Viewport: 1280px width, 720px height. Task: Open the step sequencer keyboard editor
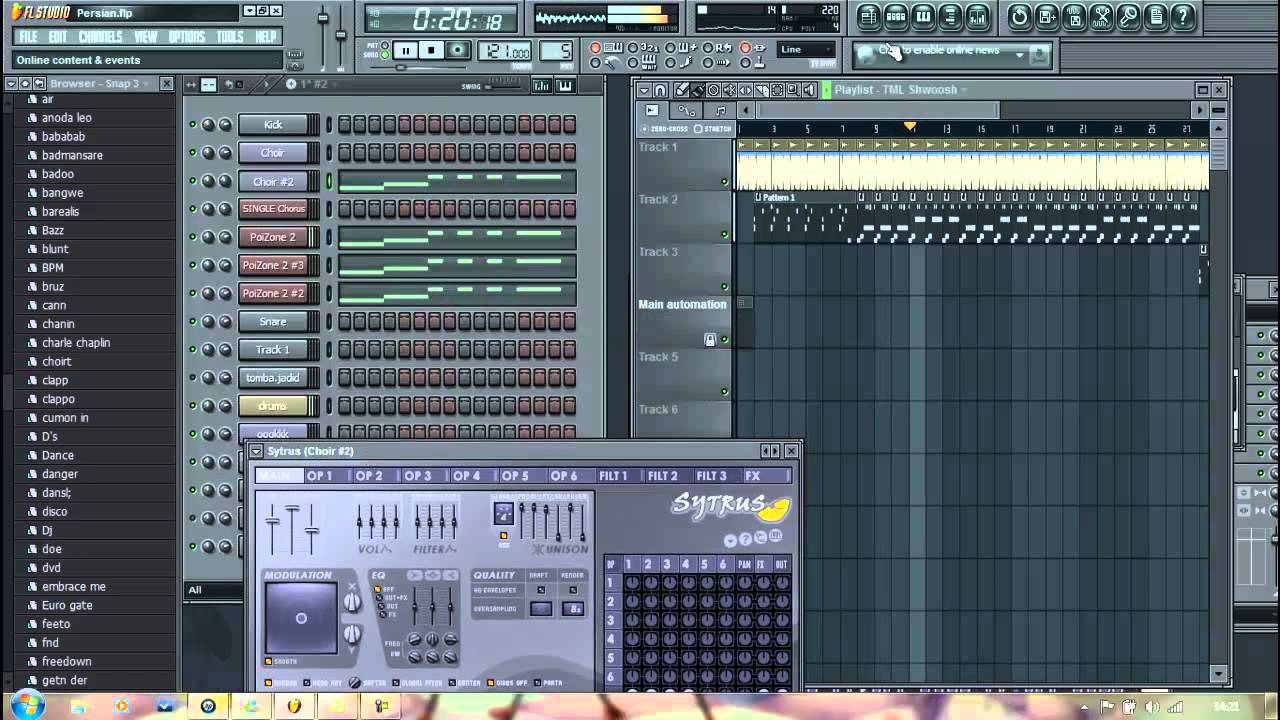[x=565, y=86]
